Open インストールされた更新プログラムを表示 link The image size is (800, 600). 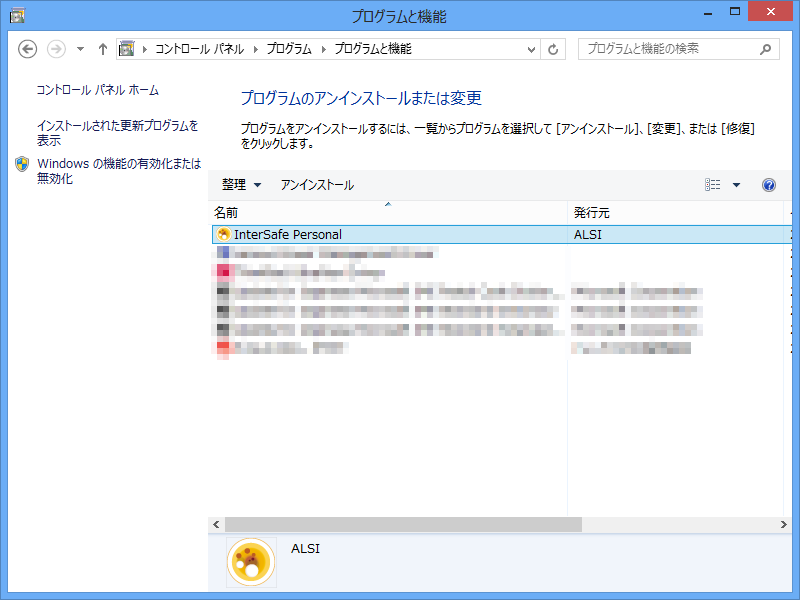coord(117,133)
